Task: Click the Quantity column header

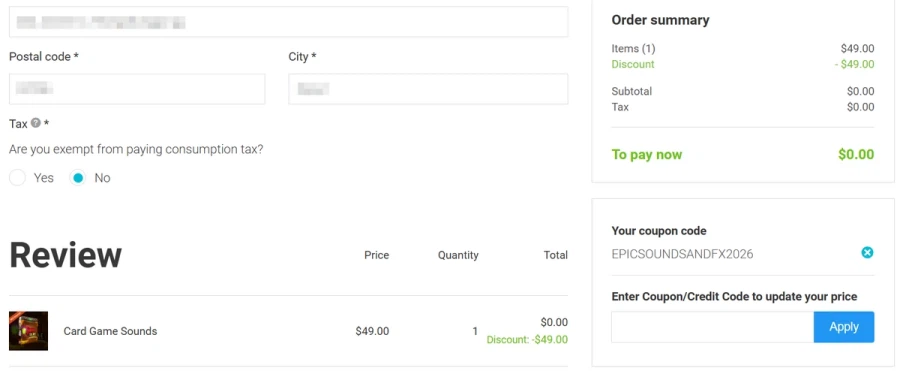Action: point(458,255)
